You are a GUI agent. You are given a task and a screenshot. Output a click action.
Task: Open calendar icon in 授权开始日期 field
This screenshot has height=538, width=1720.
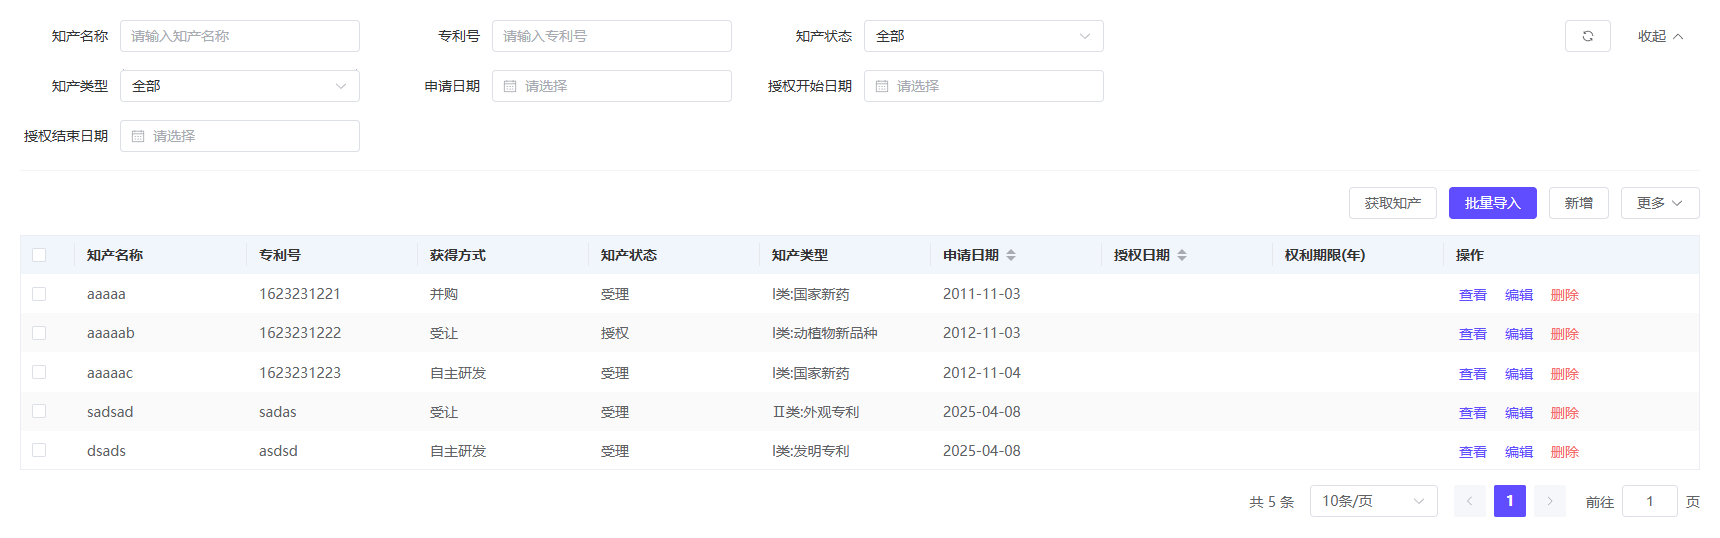click(x=882, y=86)
